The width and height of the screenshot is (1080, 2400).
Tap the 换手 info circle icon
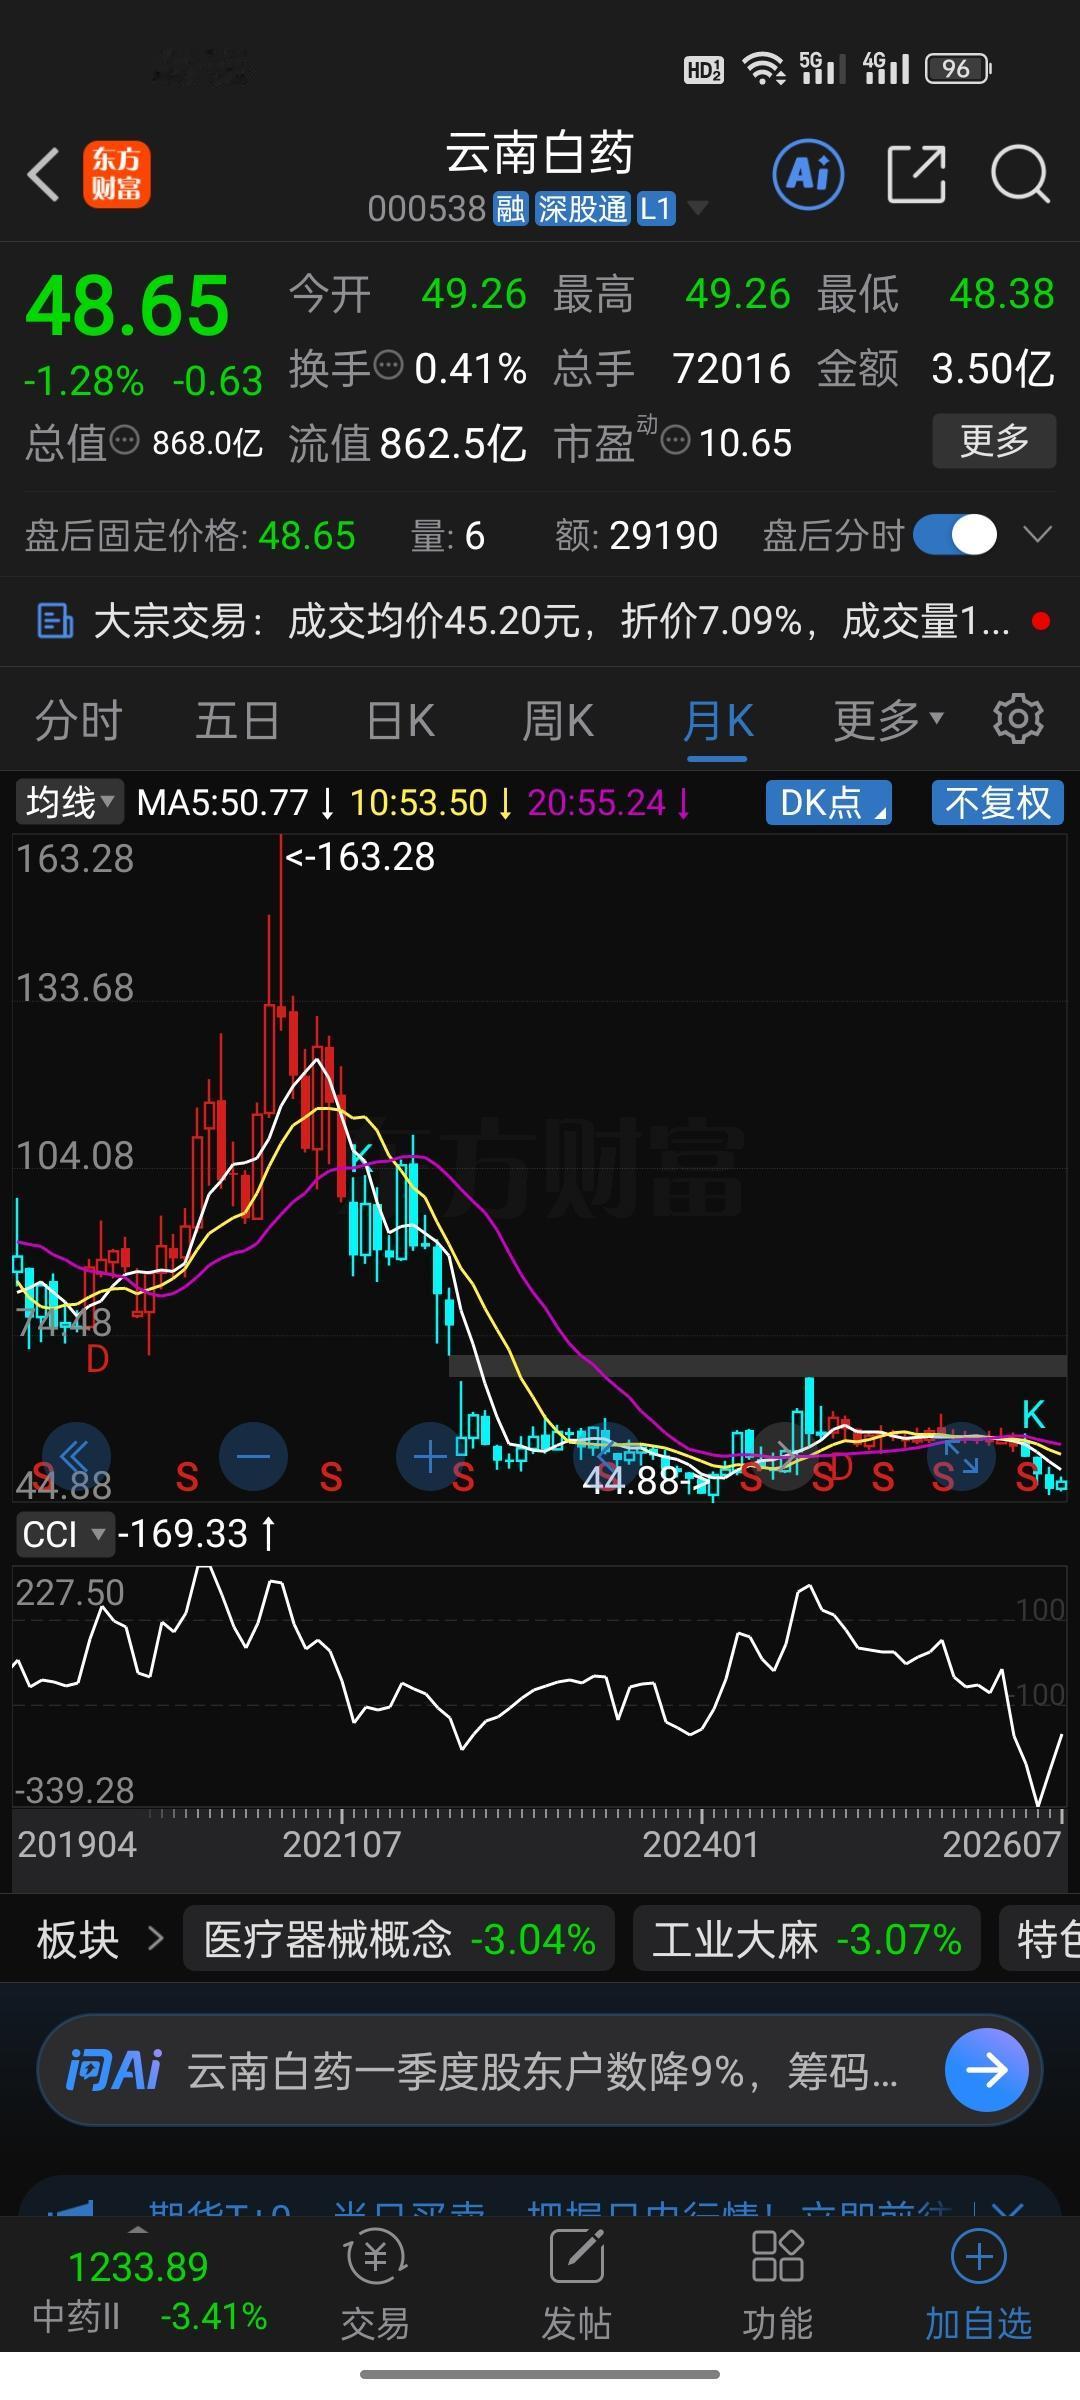coord(388,365)
